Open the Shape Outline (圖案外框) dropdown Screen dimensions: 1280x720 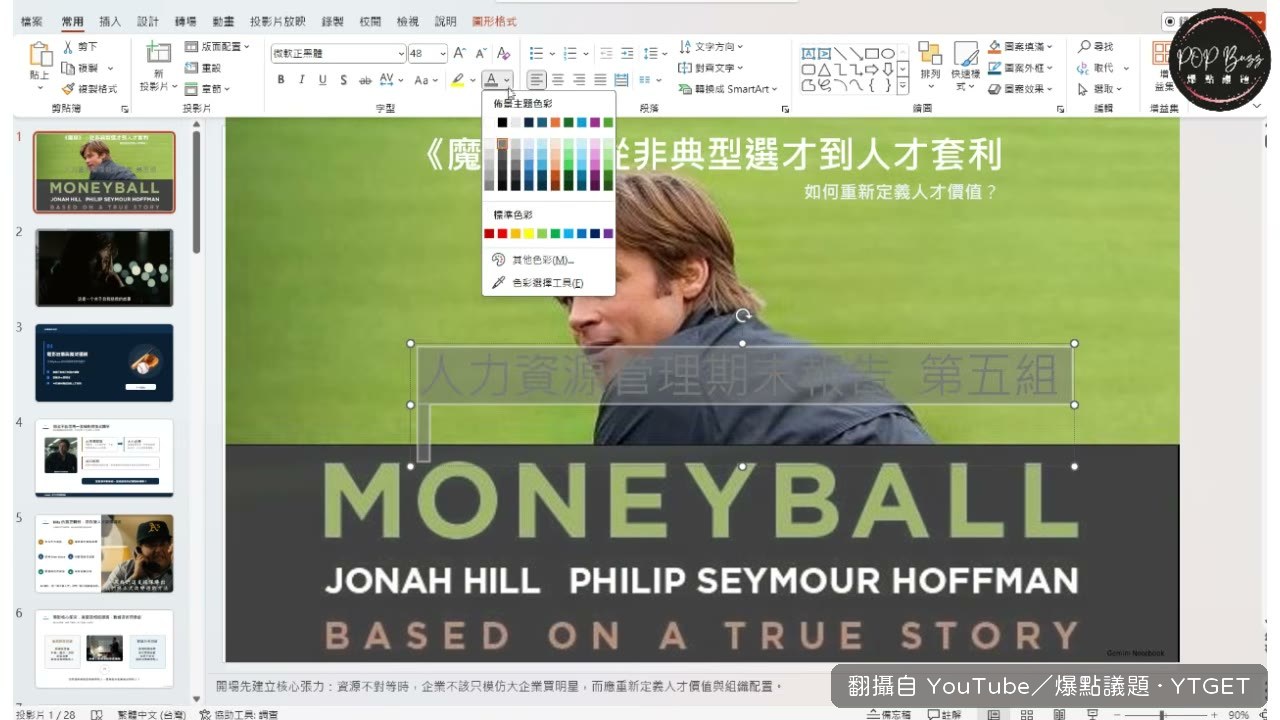(1021, 68)
